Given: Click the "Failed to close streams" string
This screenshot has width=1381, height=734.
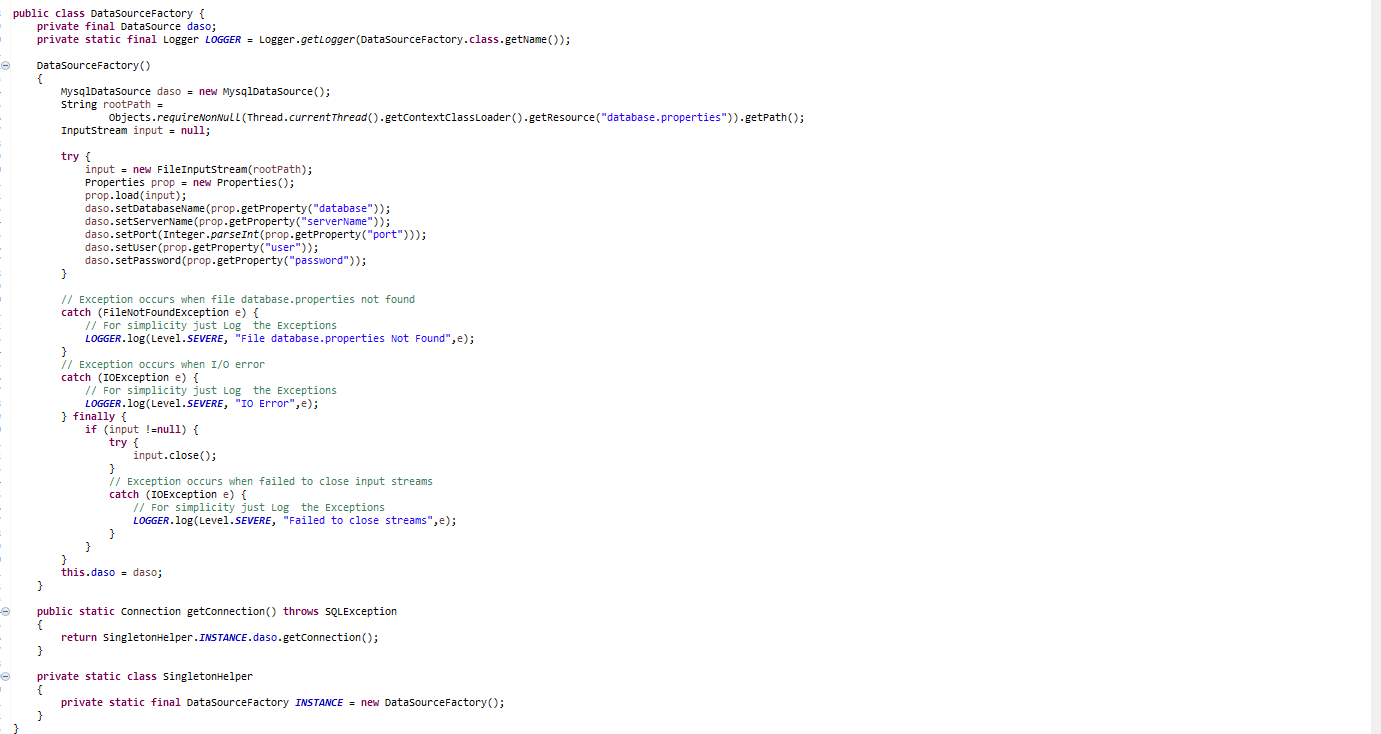Looking at the screenshot, I should [x=360, y=520].
